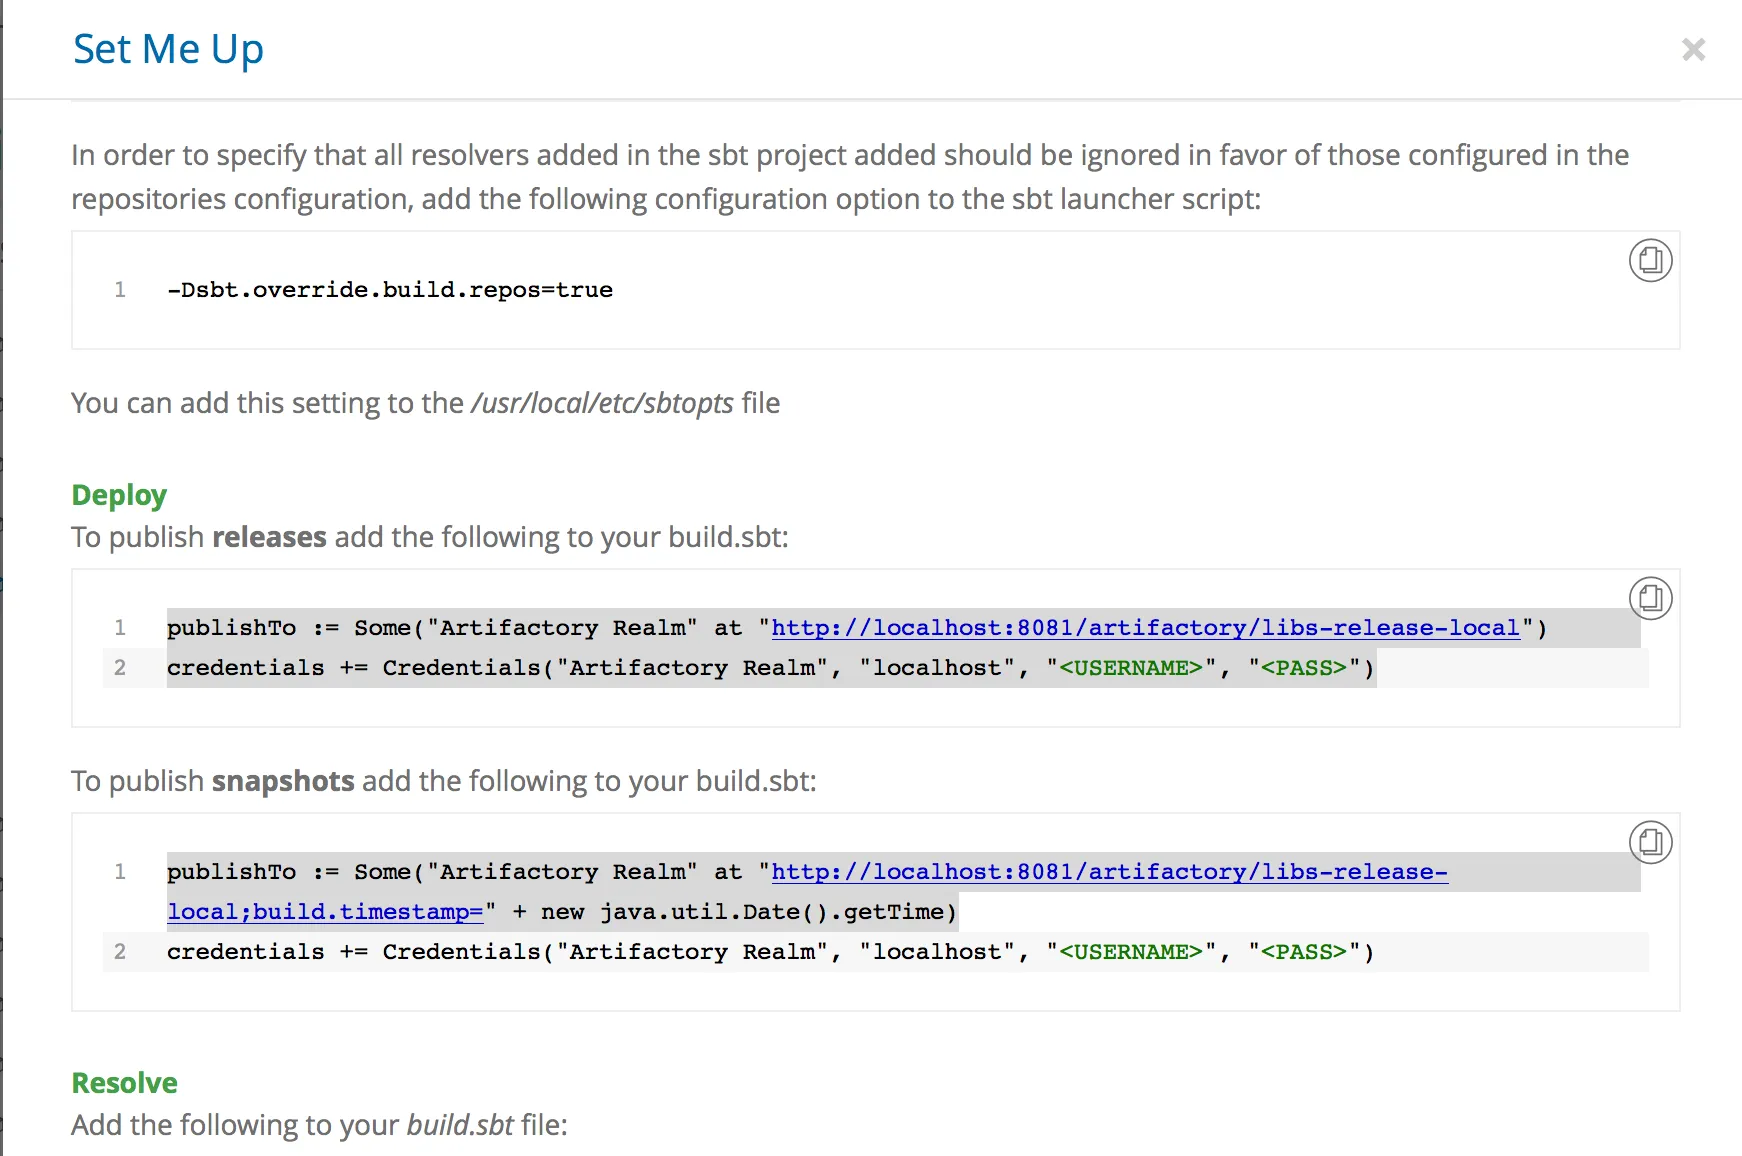
Task: Click line number 2 in snapshots snippet
Action: coord(120,952)
